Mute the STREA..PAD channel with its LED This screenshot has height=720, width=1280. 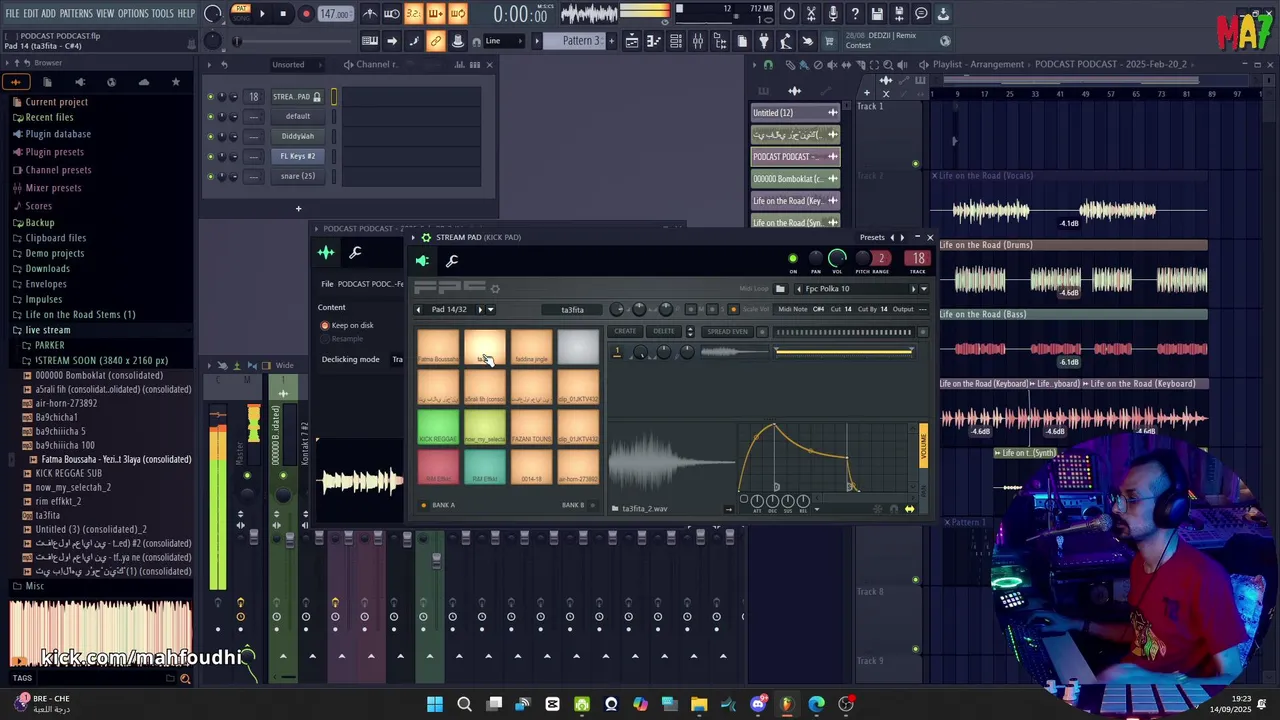[210, 97]
